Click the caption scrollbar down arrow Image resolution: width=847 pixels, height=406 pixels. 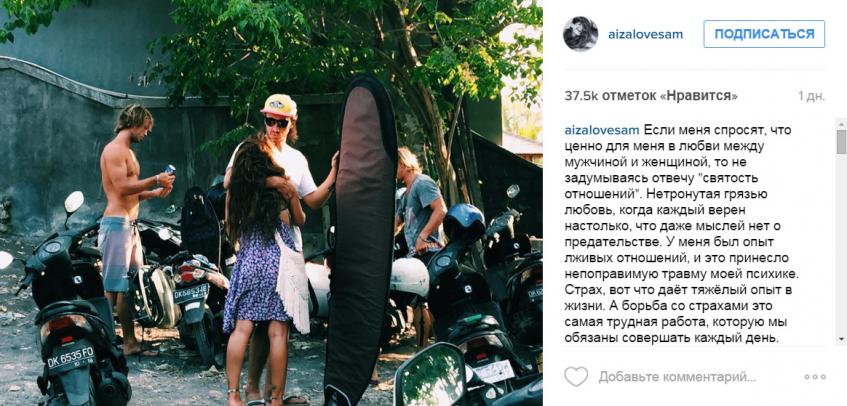click(x=841, y=340)
